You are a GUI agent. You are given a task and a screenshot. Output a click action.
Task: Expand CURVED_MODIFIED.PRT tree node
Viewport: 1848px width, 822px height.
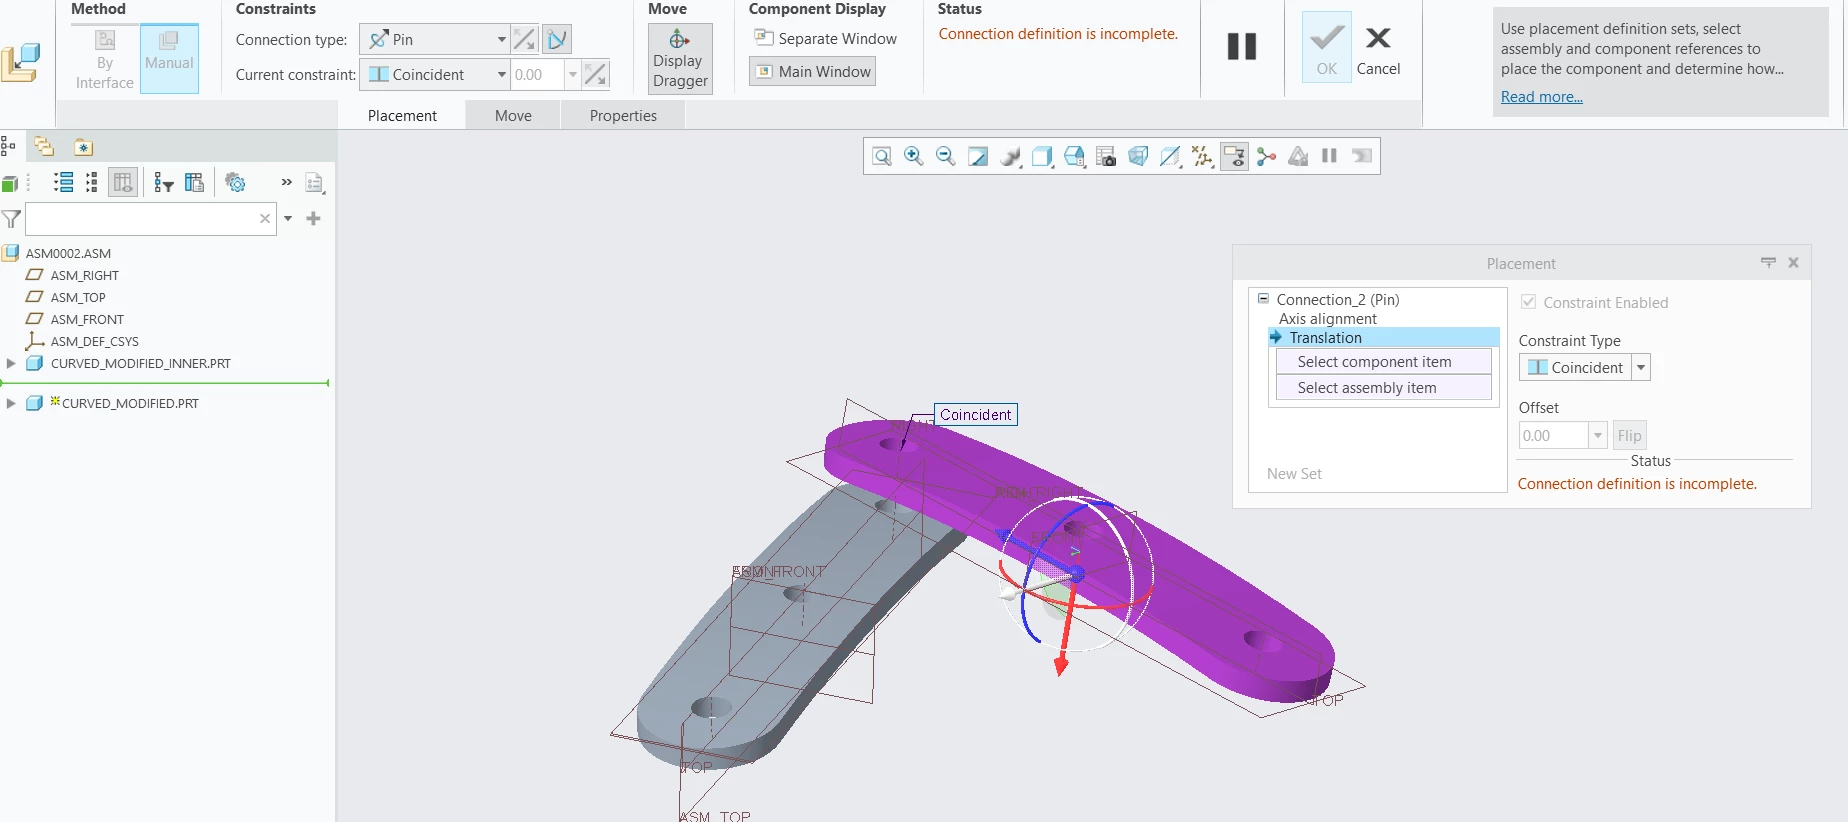[x=11, y=403]
